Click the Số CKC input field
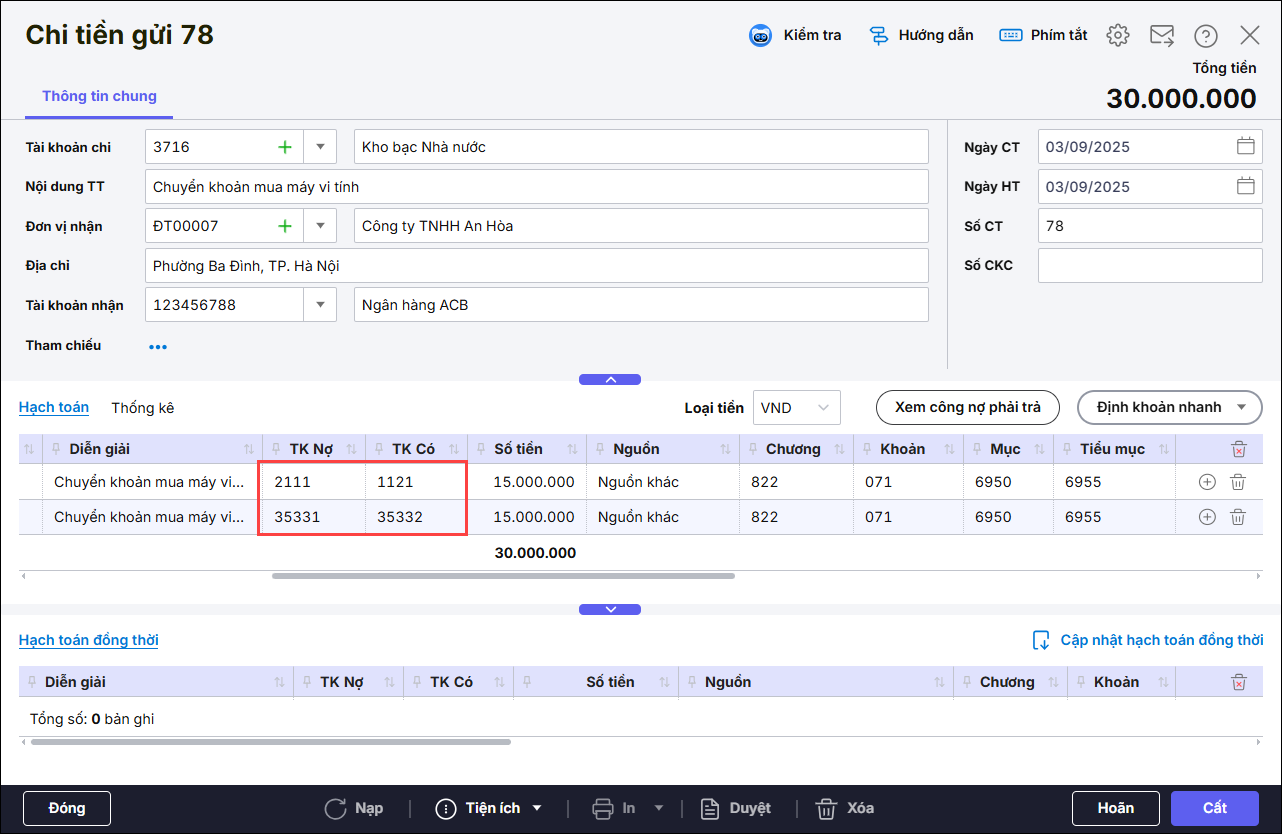The width and height of the screenshot is (1282, 834). [x=1150, y=266]
